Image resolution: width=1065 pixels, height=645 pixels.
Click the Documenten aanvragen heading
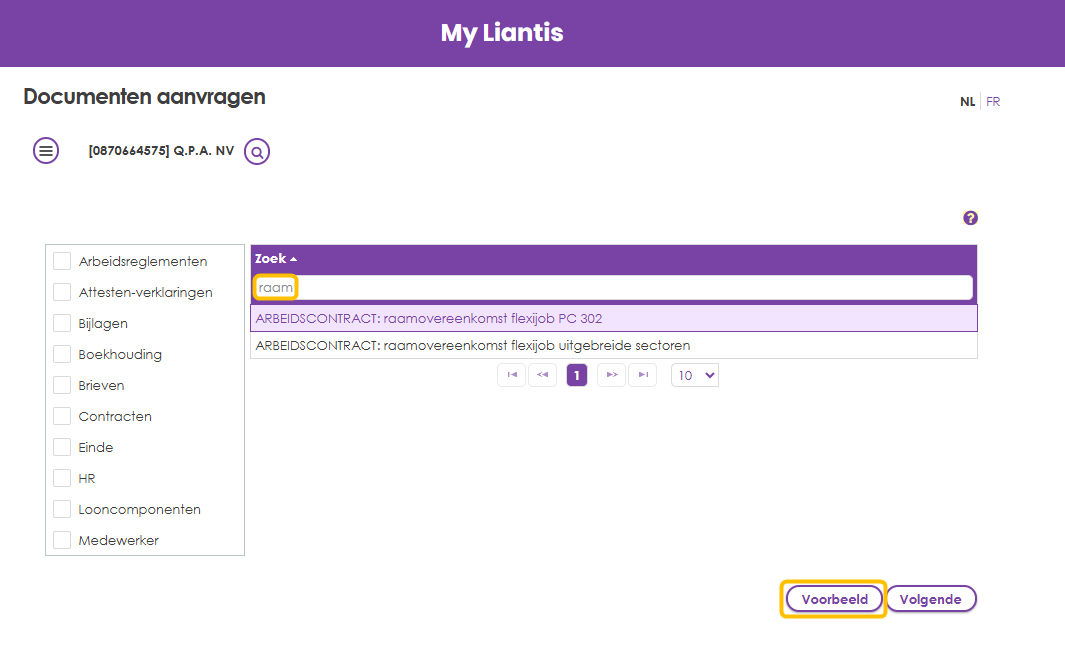tap(145, 97)
